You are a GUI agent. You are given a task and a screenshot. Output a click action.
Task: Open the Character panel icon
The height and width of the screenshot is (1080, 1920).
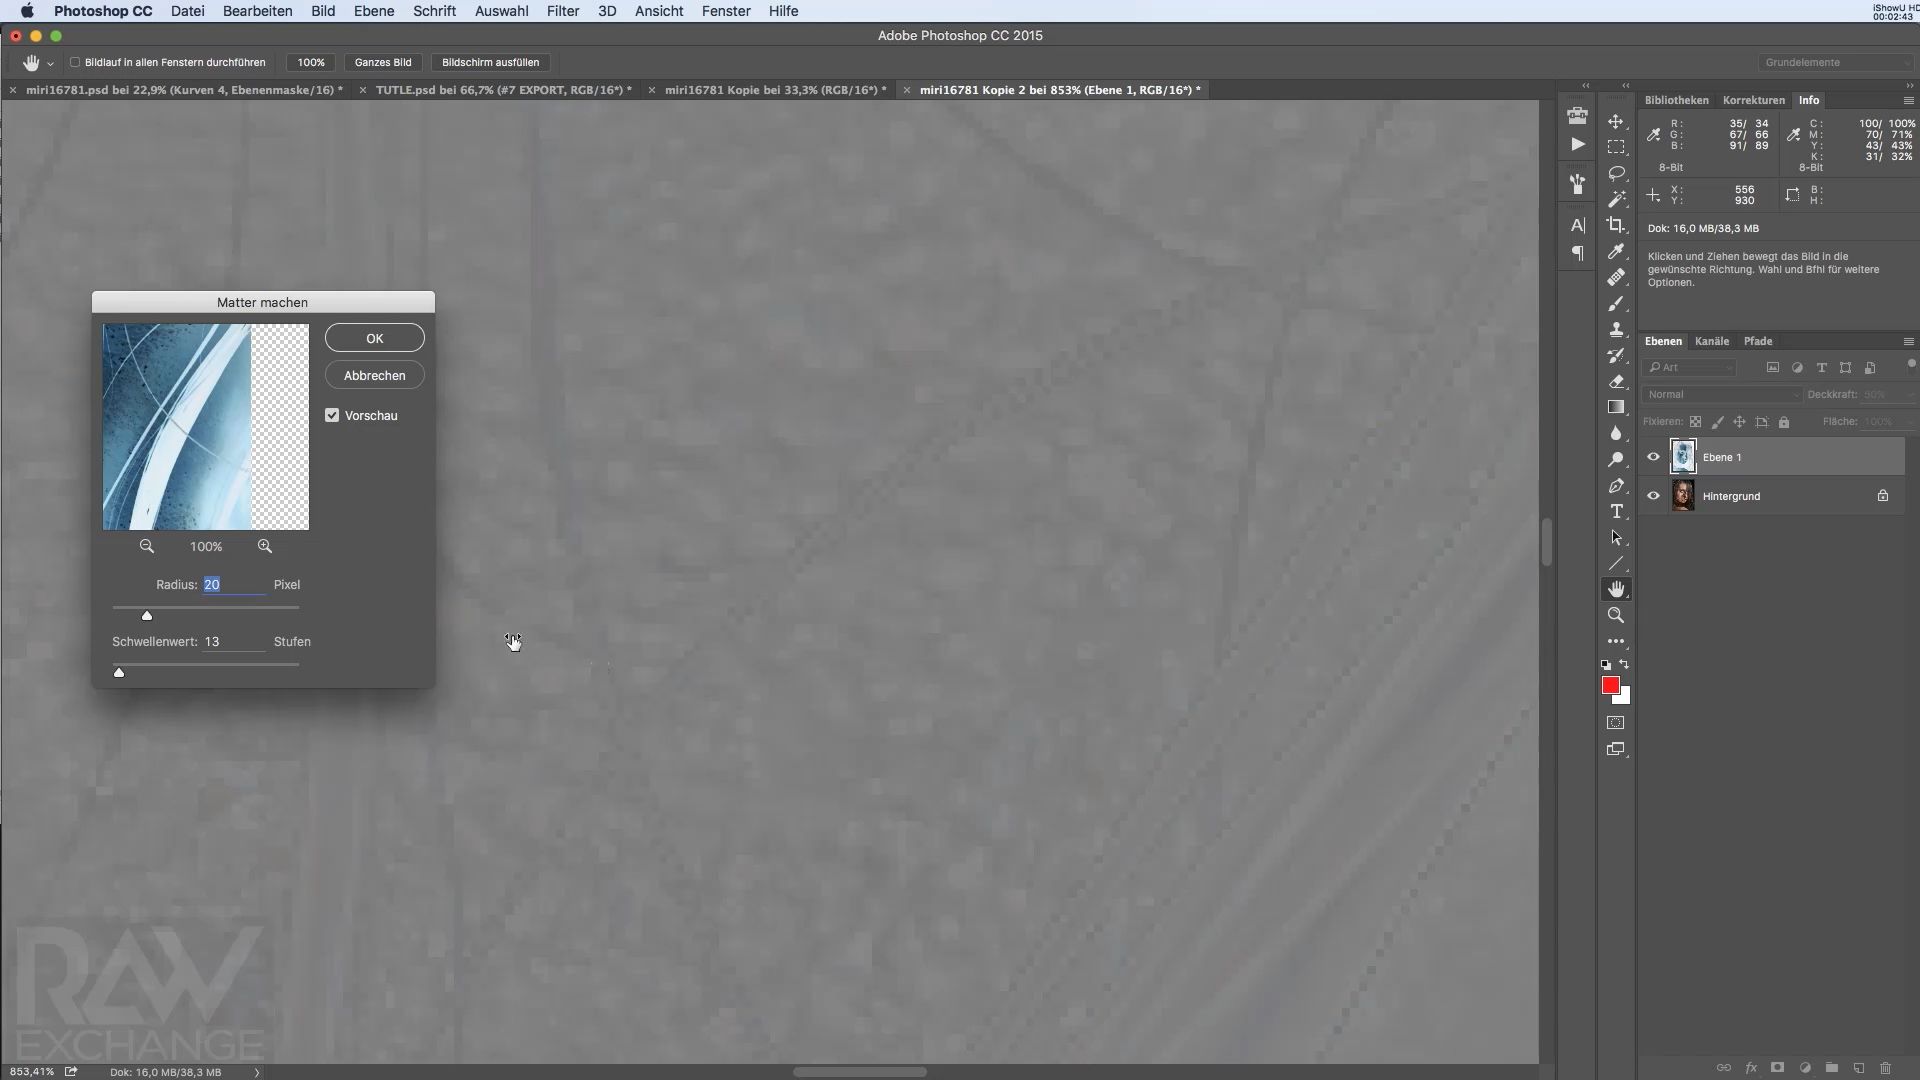[x=1577, y=225]
